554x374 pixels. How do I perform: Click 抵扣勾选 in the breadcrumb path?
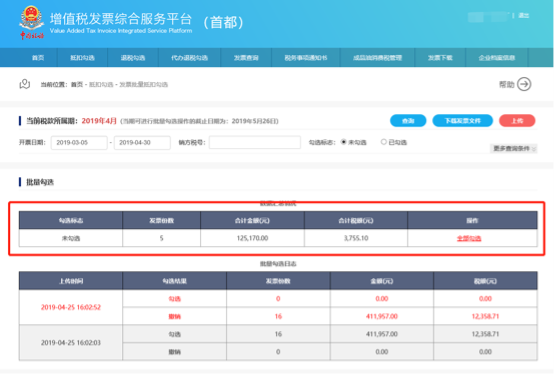point(101,84)
